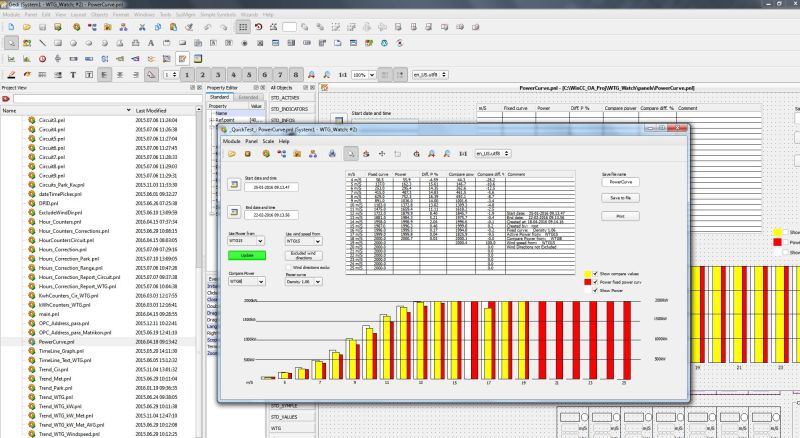
Task: Click the Copy icon in GEDI toolbar
Action: click(x=158, y=27)
